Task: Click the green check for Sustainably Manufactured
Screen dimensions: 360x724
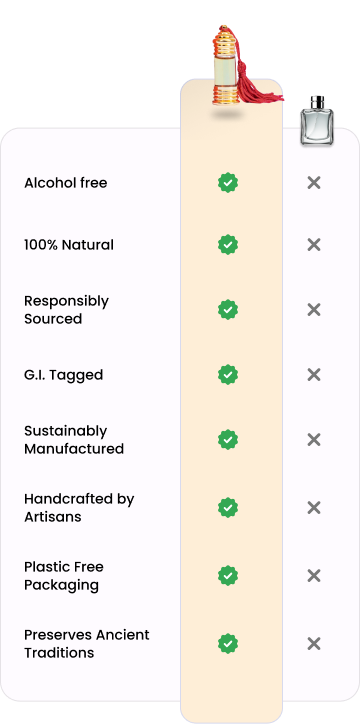Action: pos(228,440)
